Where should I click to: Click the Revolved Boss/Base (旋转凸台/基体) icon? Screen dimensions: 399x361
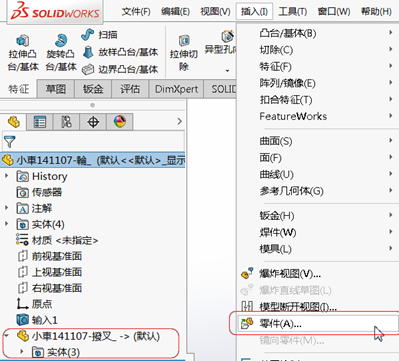pyautogui.click(x=61, y=41)
